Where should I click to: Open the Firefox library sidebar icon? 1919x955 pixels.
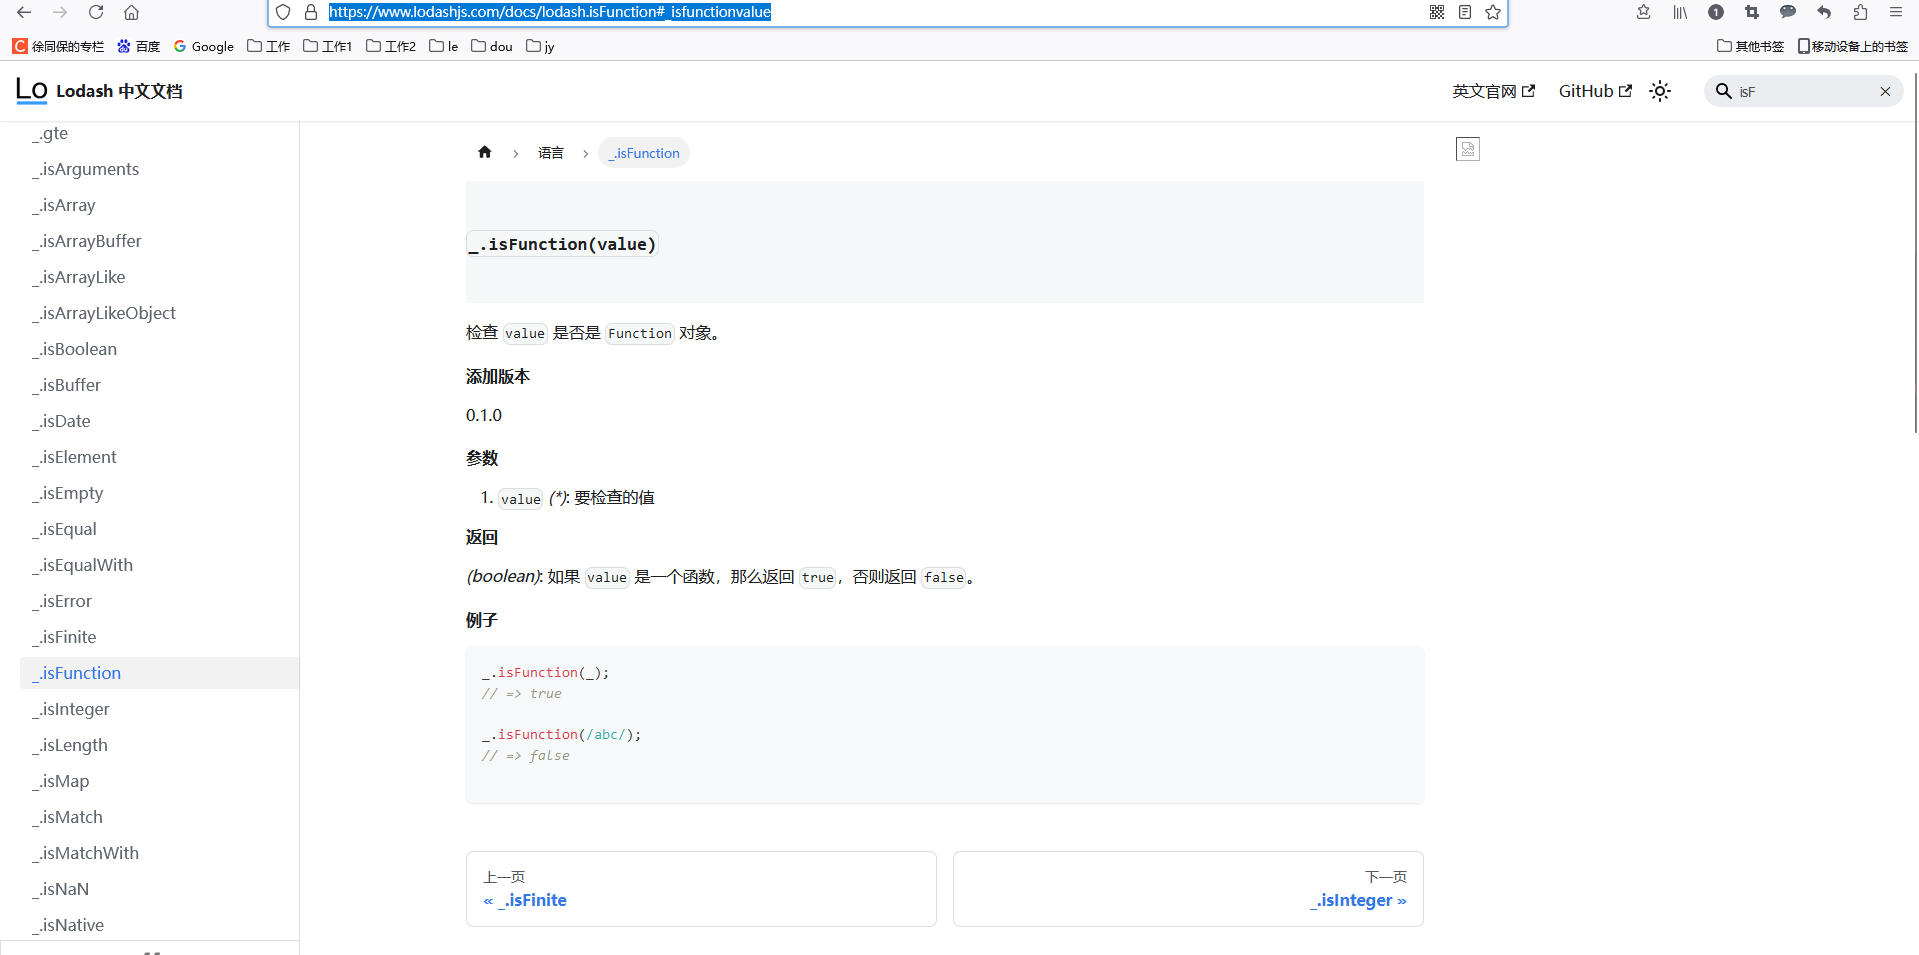tap(1680, 12)
